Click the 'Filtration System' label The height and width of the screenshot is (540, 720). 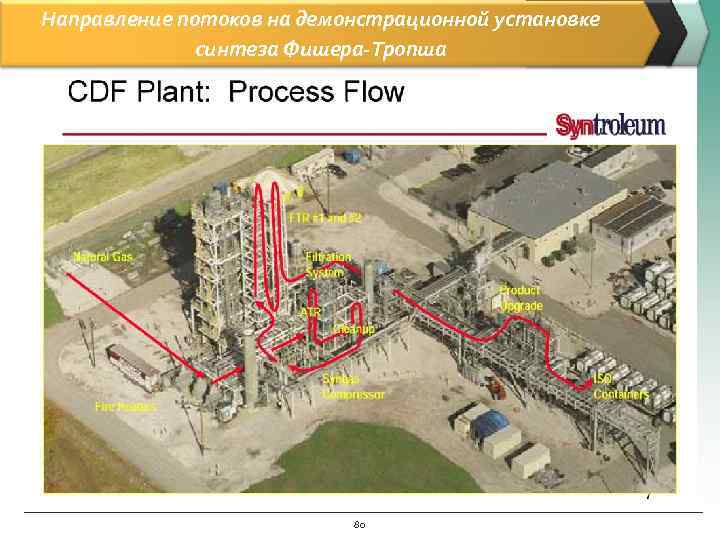pyautogui.click(x=328, y=265)
